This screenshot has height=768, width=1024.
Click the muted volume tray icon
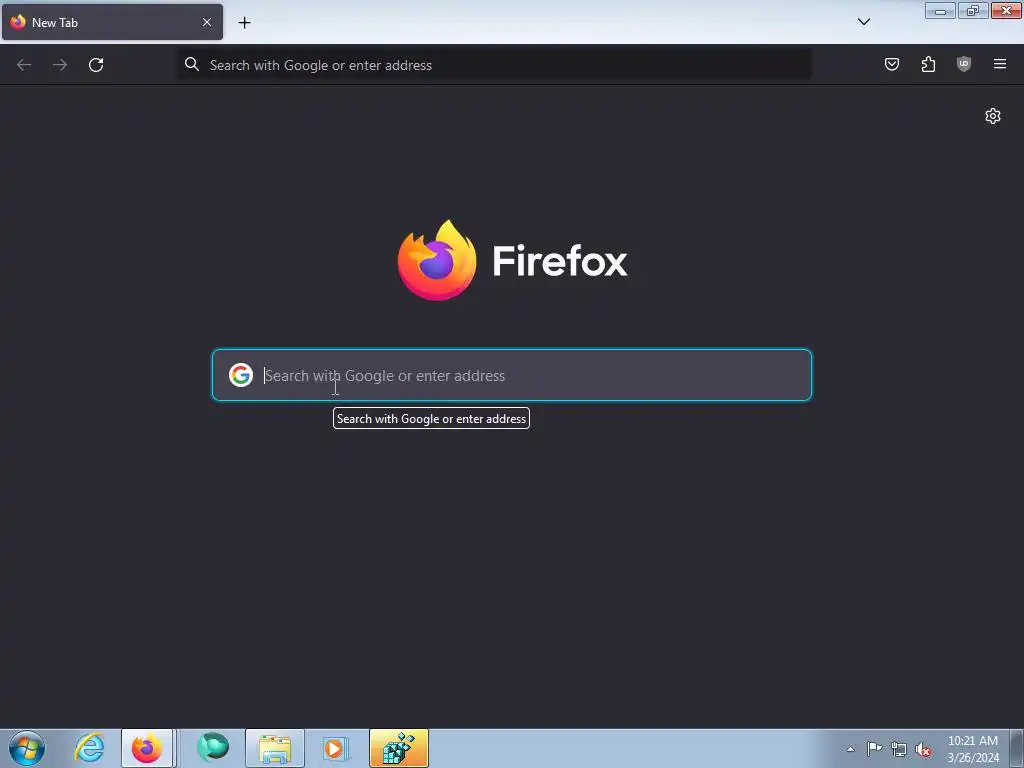[923, 749]
